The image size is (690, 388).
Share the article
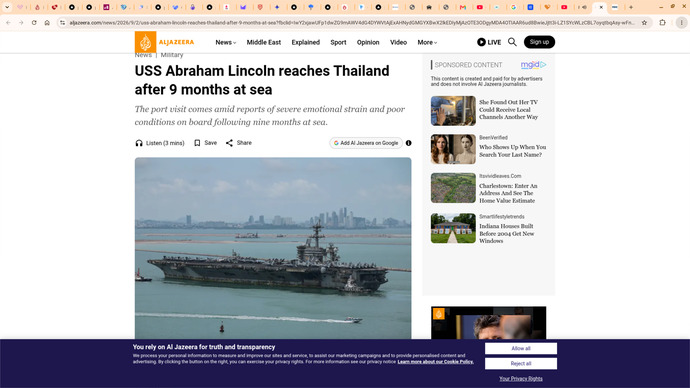pos(239,143)
